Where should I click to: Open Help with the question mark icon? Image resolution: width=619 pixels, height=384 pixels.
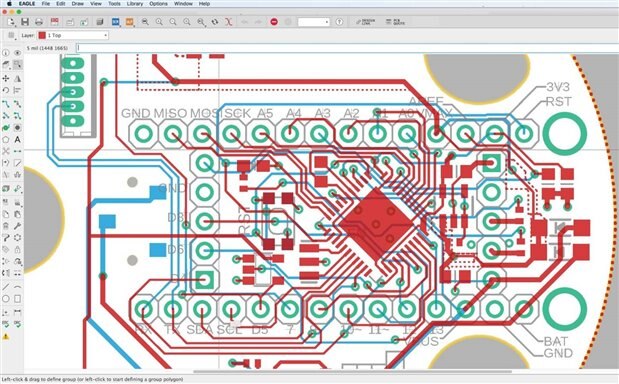(x=339, y=22)
